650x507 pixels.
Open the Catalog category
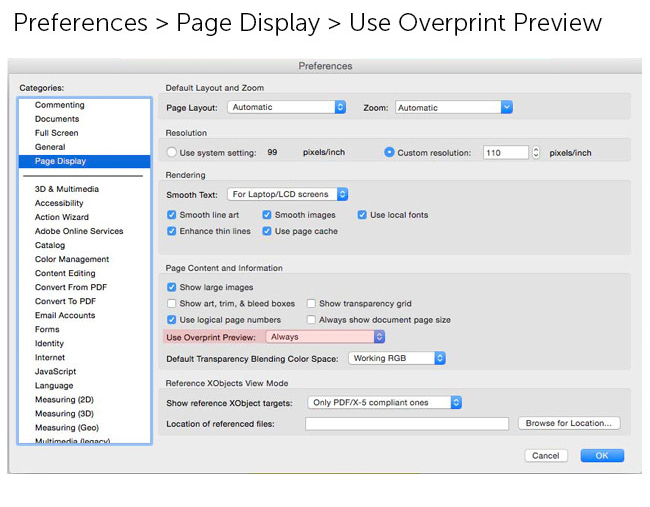[x=50, y=245]
